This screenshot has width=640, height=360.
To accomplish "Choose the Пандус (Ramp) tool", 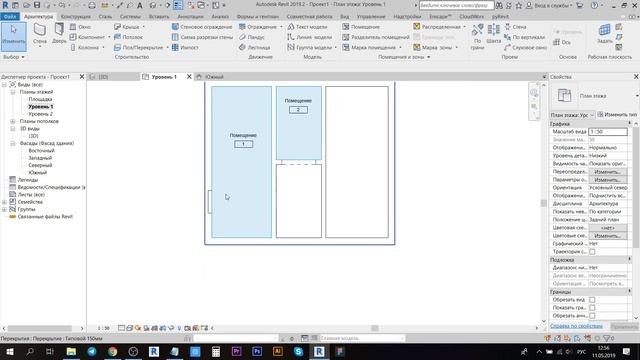I will coord(252,37).
